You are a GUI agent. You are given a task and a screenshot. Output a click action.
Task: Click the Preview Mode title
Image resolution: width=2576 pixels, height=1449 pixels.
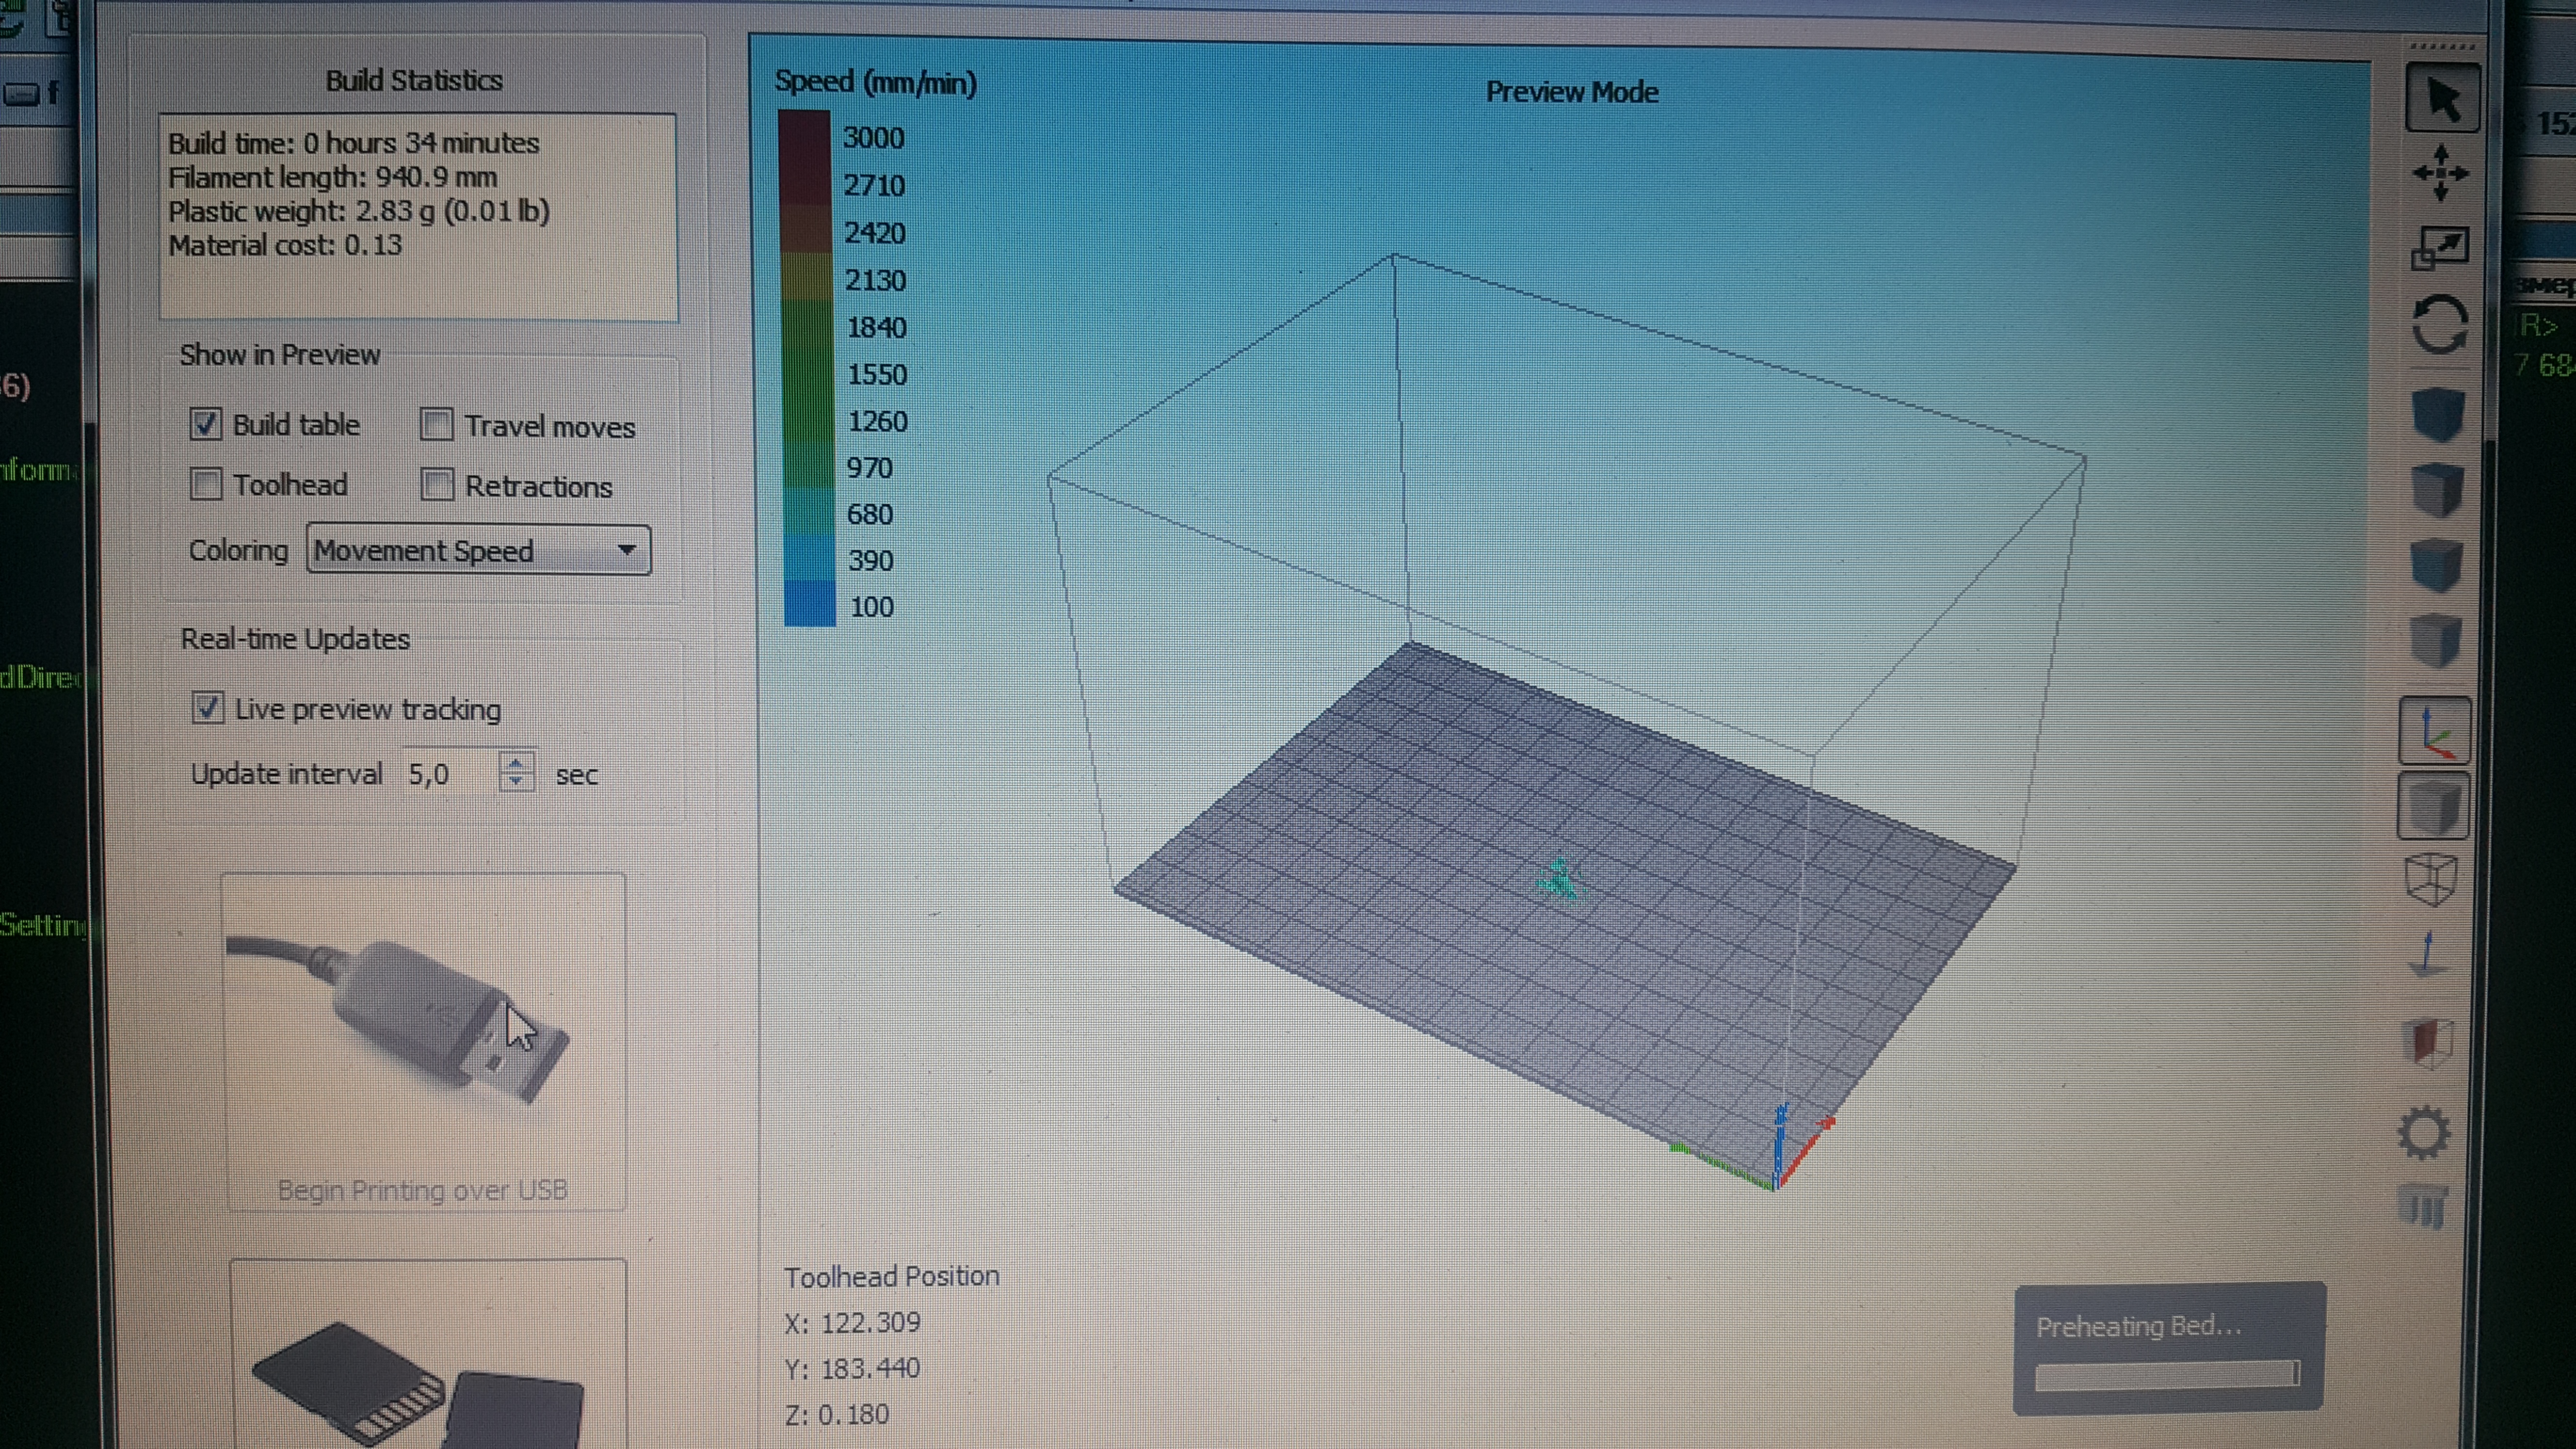[1572, 92]
